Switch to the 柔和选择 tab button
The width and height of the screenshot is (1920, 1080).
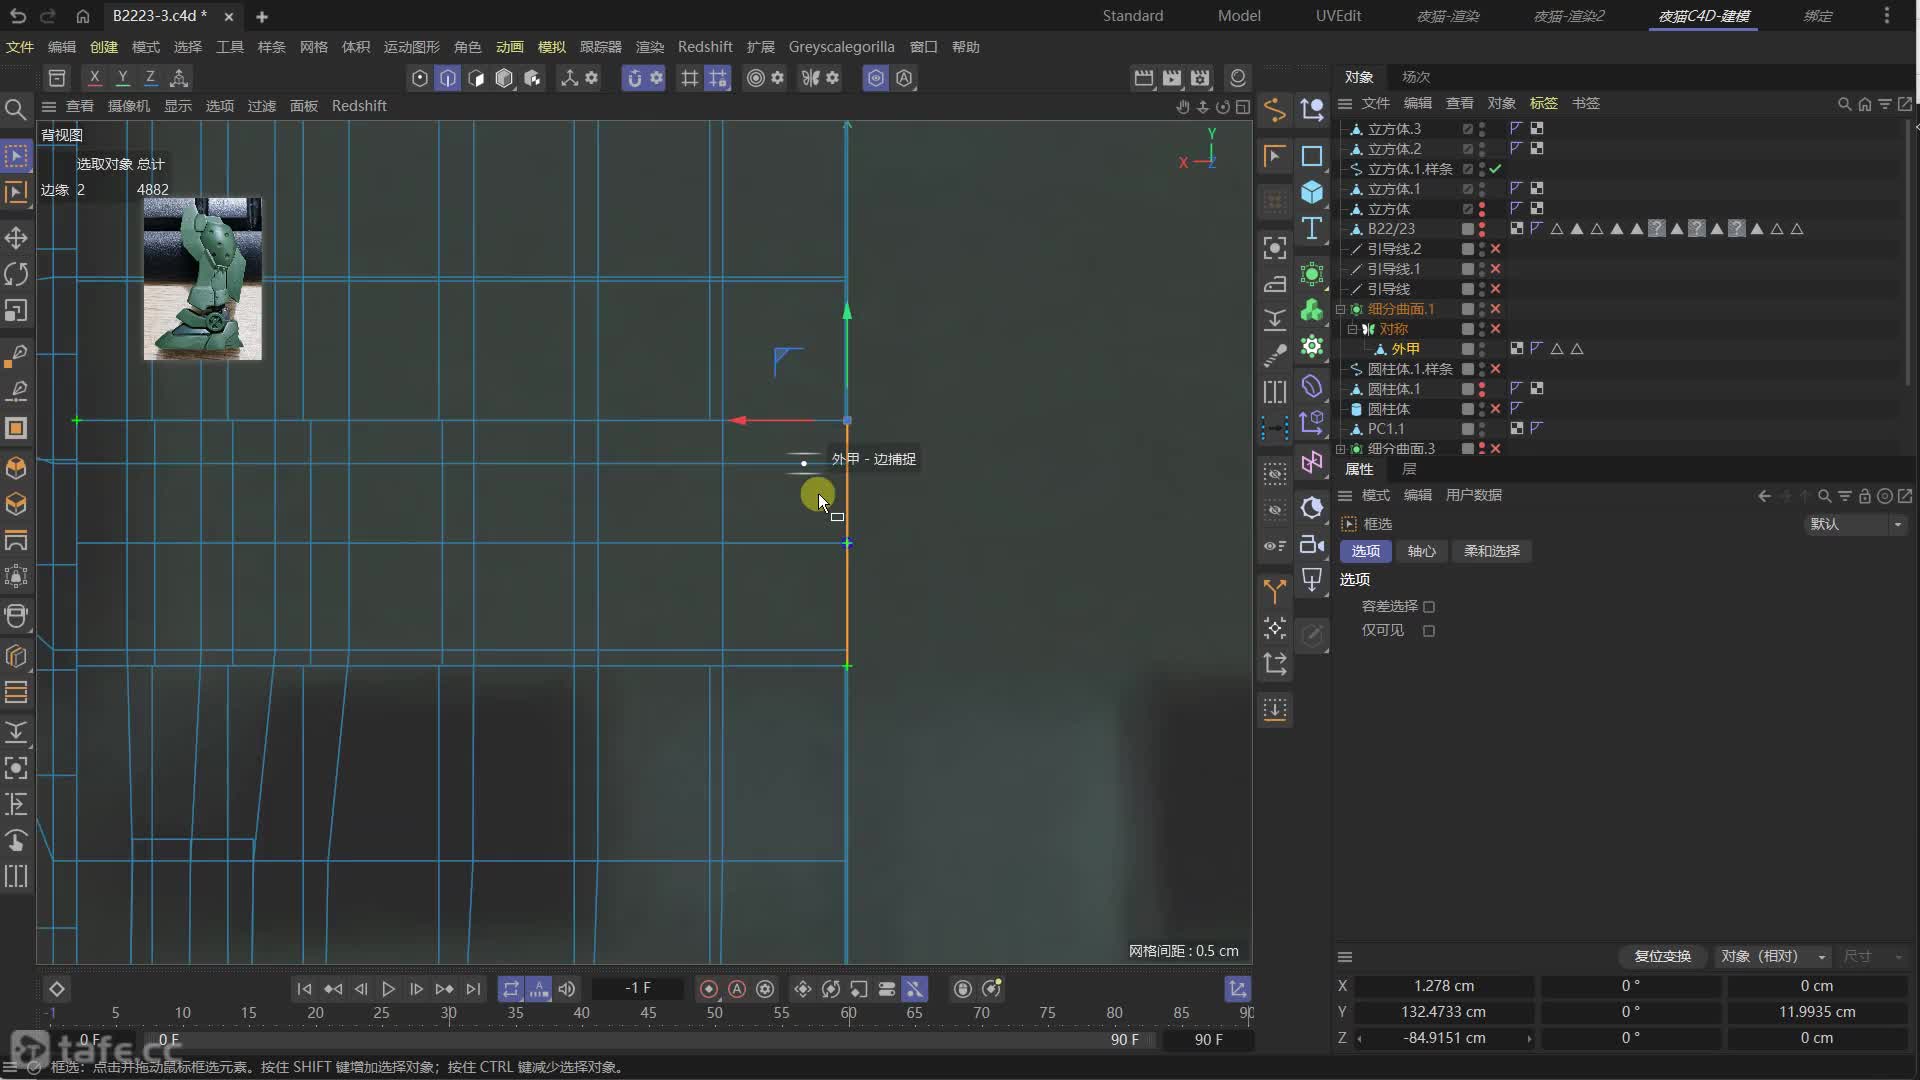coord(1491,551)
